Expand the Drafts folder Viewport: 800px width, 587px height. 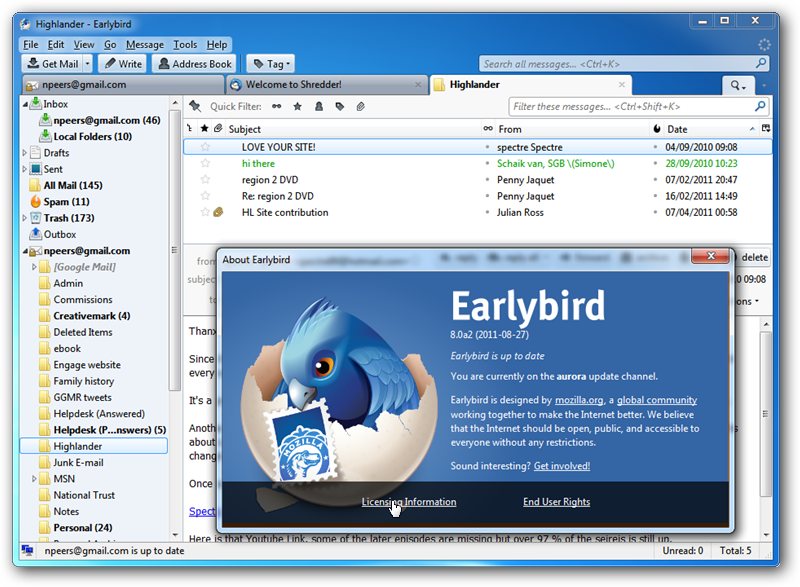25,152
